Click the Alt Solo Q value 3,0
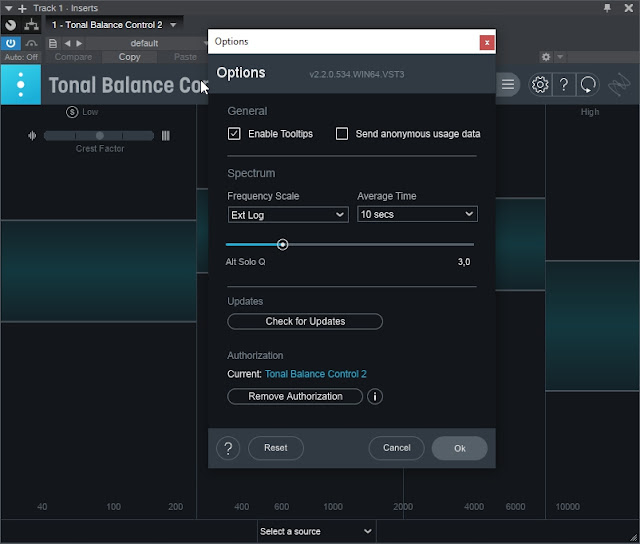640x544 pixels. point(464,262)
